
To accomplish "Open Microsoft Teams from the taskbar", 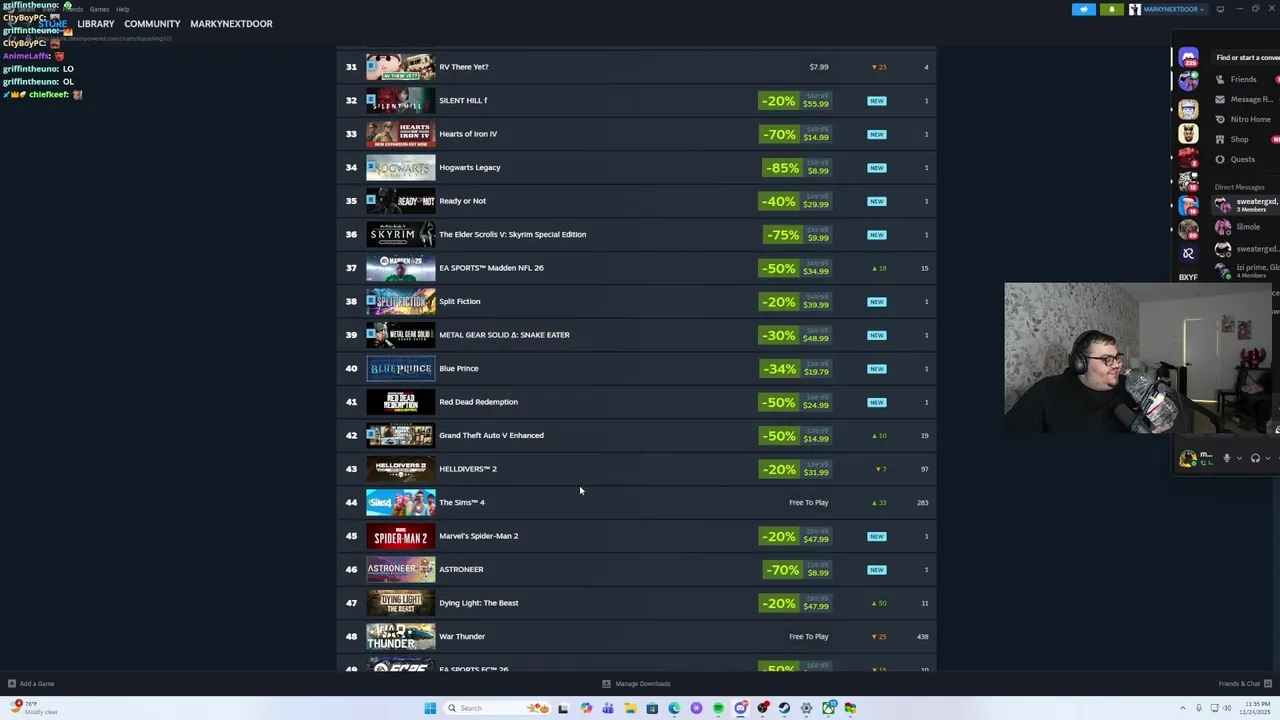I will pyautogui.click(x=608, y=708).
